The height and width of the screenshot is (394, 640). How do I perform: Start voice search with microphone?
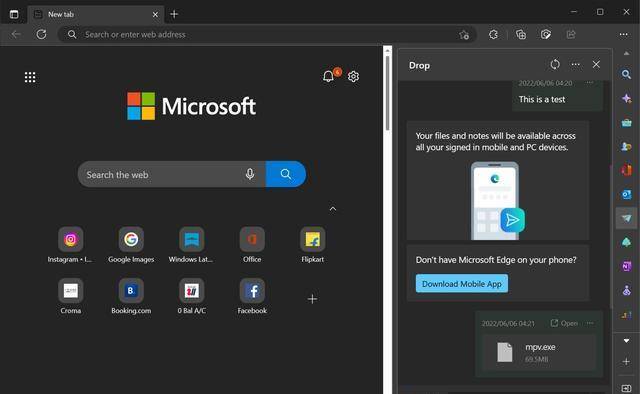pyautogui.click(x=250, y=174)
